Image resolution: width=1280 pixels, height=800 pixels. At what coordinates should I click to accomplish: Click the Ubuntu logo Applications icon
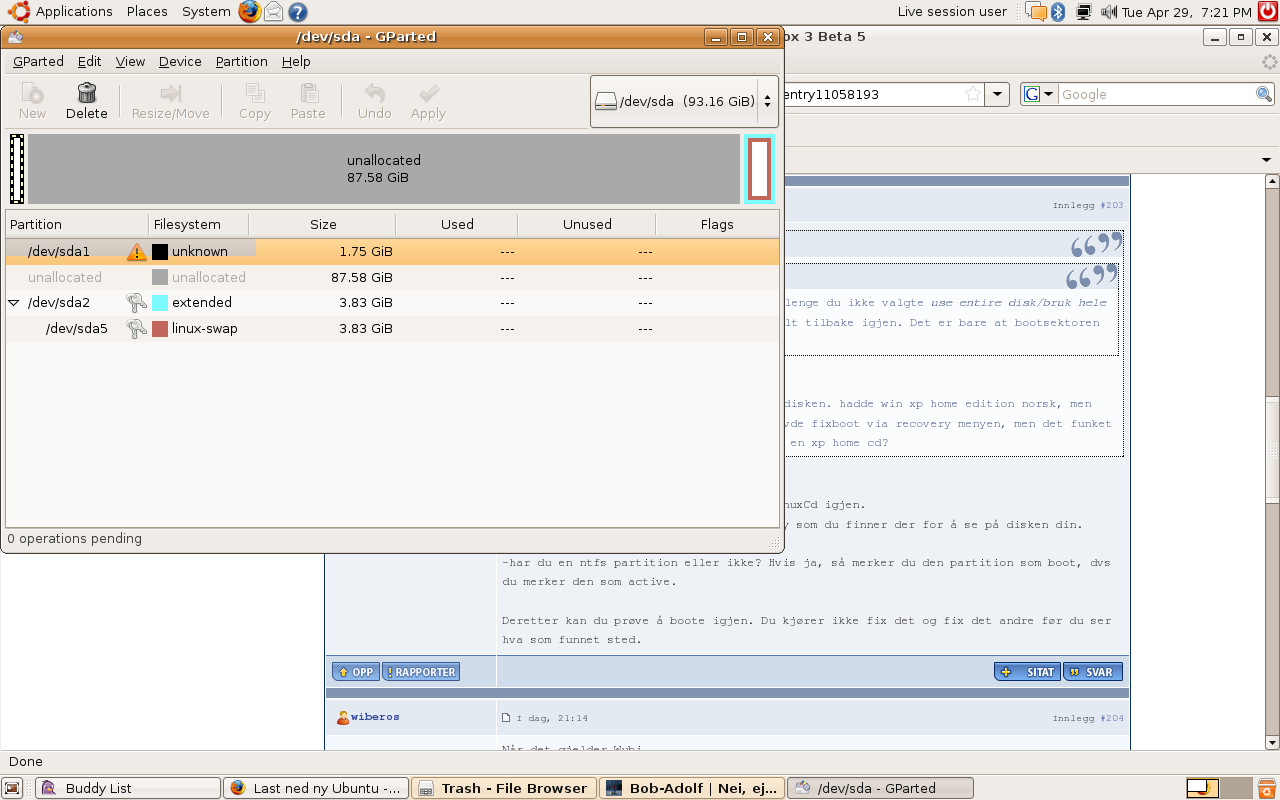click(19, 12)
